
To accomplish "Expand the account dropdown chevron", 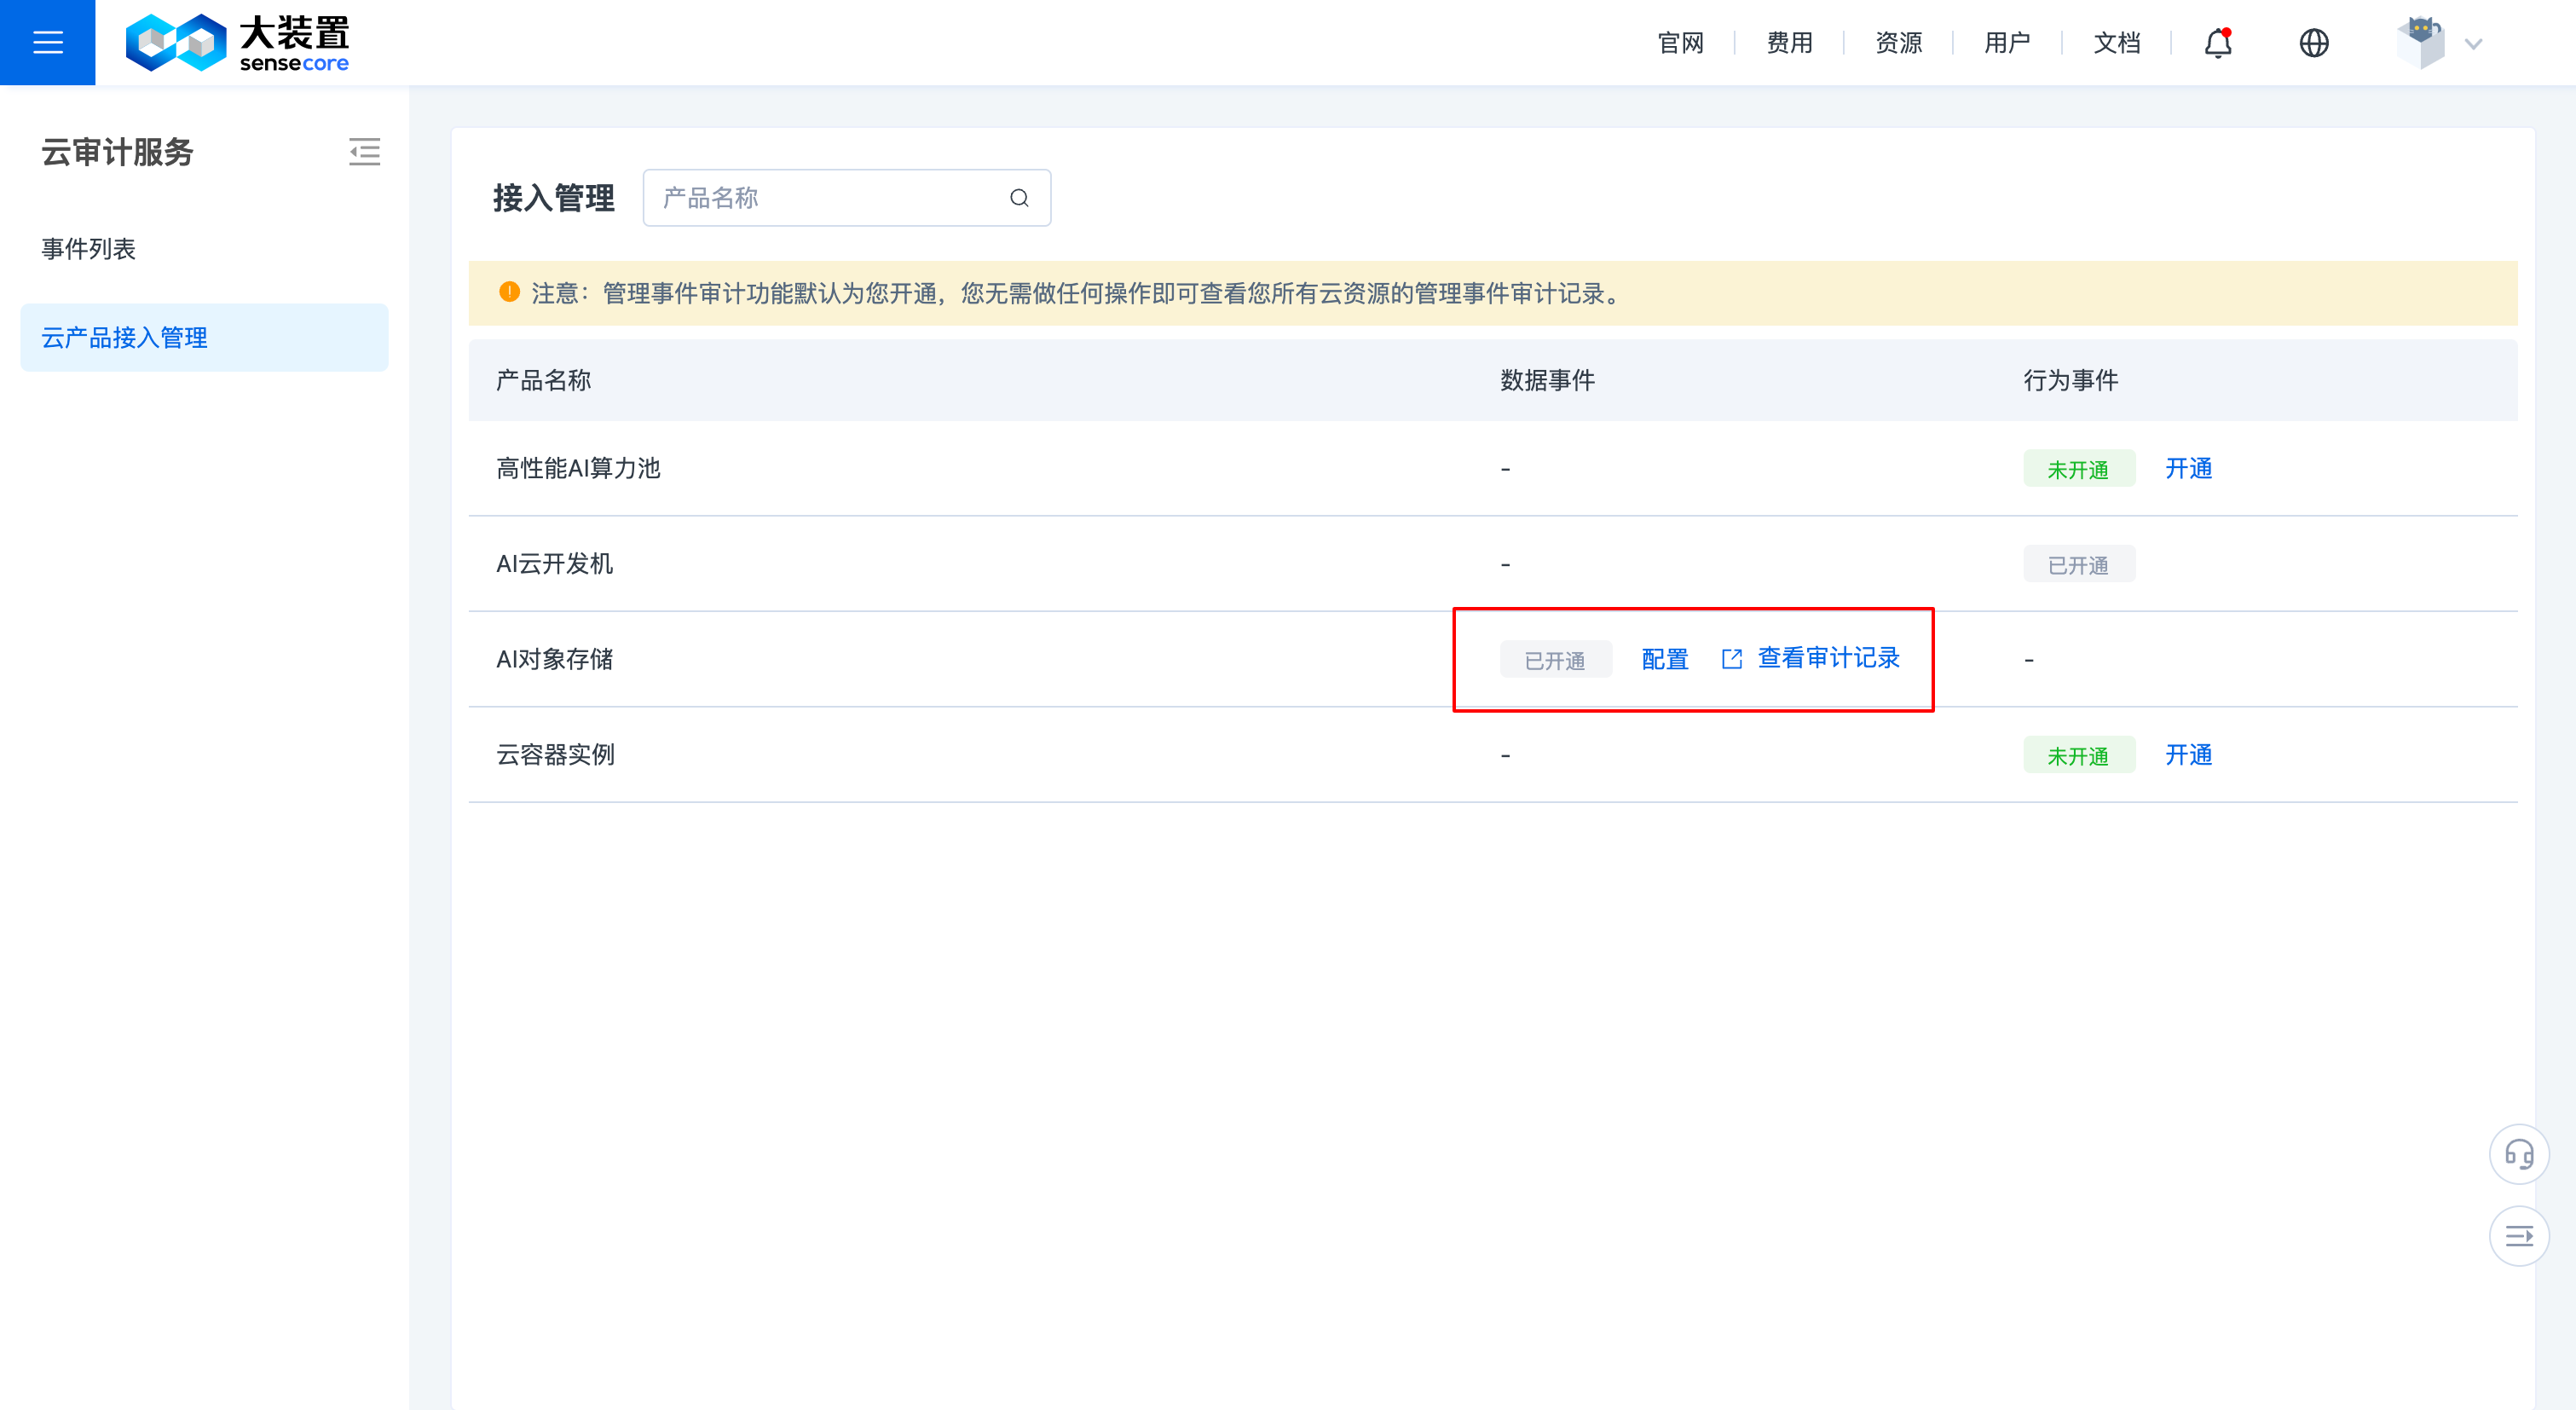I will pos(2473,44).
